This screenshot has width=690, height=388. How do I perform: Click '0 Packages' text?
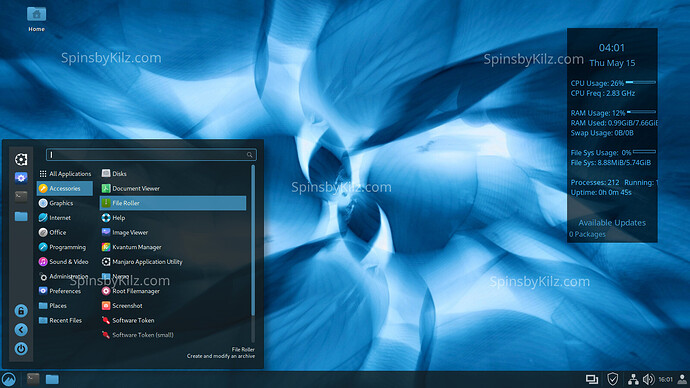coord(587,234)
